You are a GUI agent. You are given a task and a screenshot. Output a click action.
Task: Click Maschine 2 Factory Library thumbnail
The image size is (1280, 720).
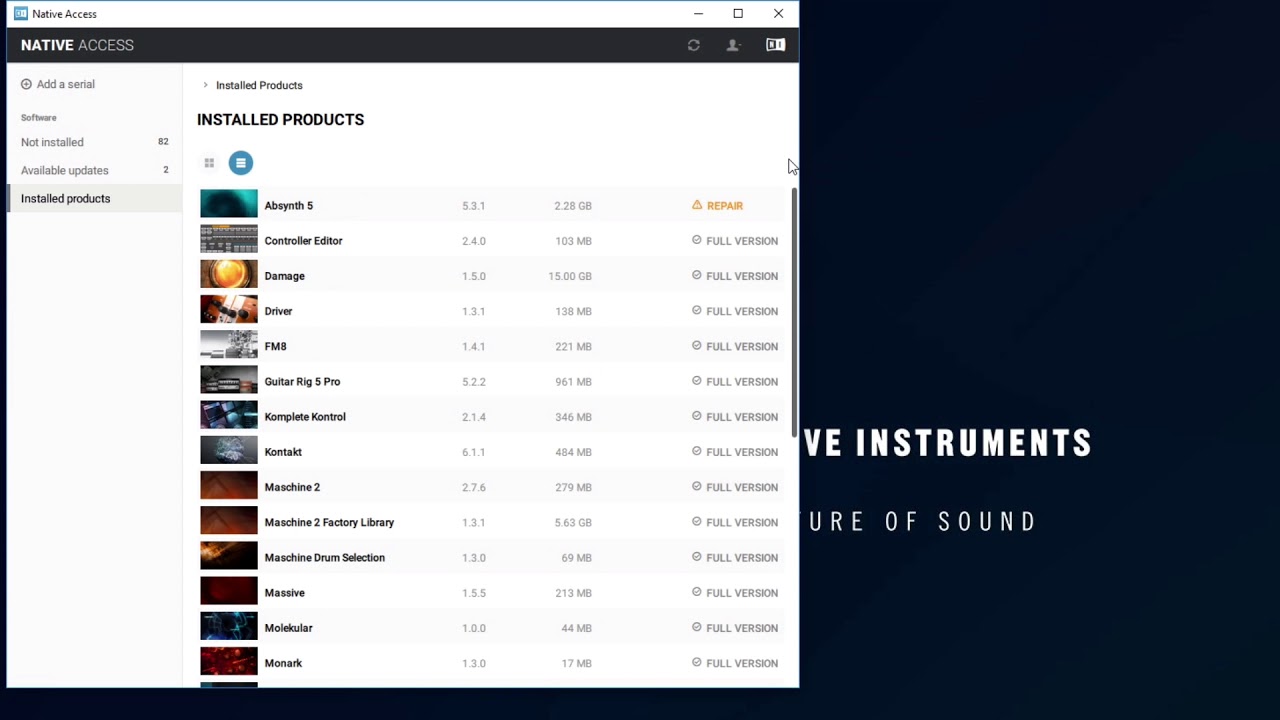click(229, 521)
